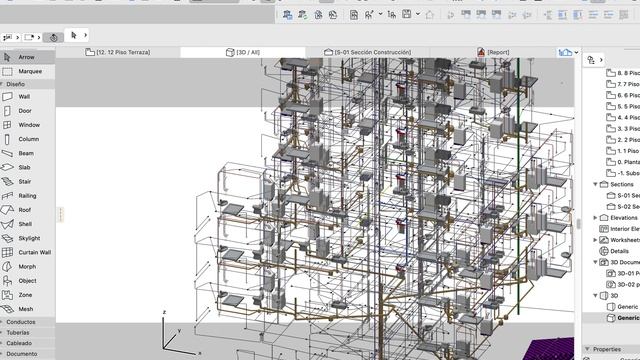640x360 pixels.
Task: Open 3D document 3D-02 in navigator
Action: coord(623,284)
